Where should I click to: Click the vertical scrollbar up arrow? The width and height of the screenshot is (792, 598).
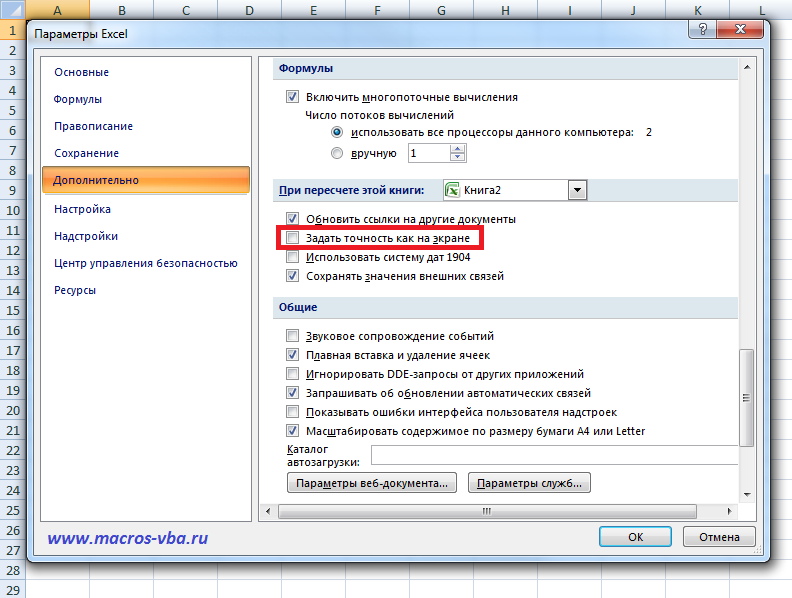(x=747, y=67)
